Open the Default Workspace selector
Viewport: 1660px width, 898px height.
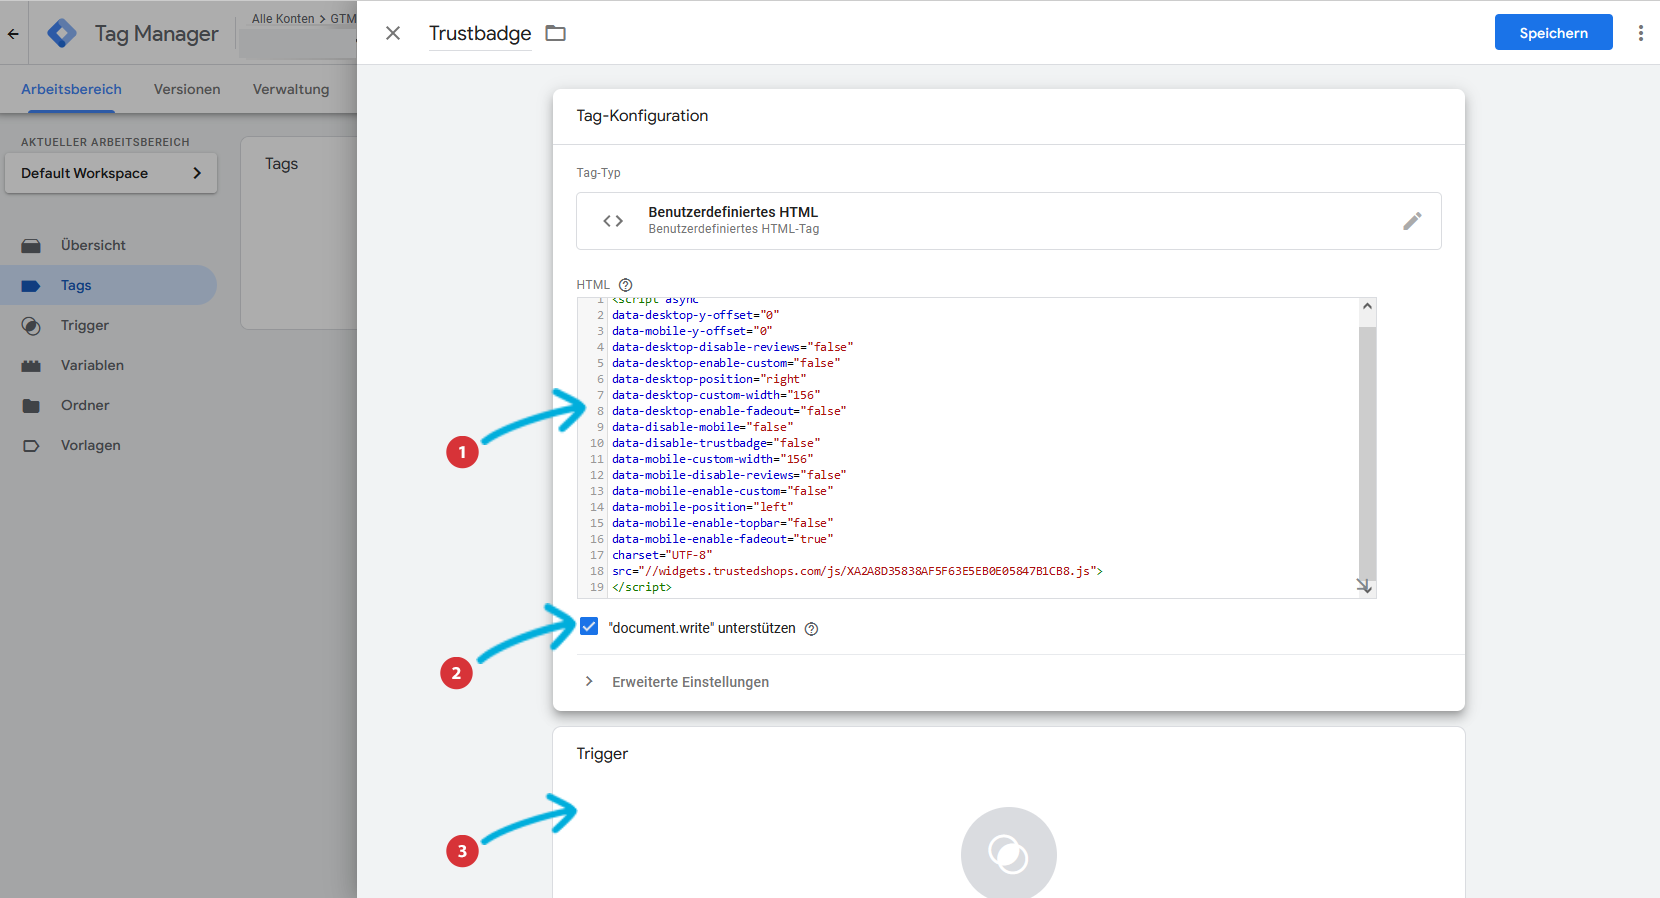coord(111,173)
